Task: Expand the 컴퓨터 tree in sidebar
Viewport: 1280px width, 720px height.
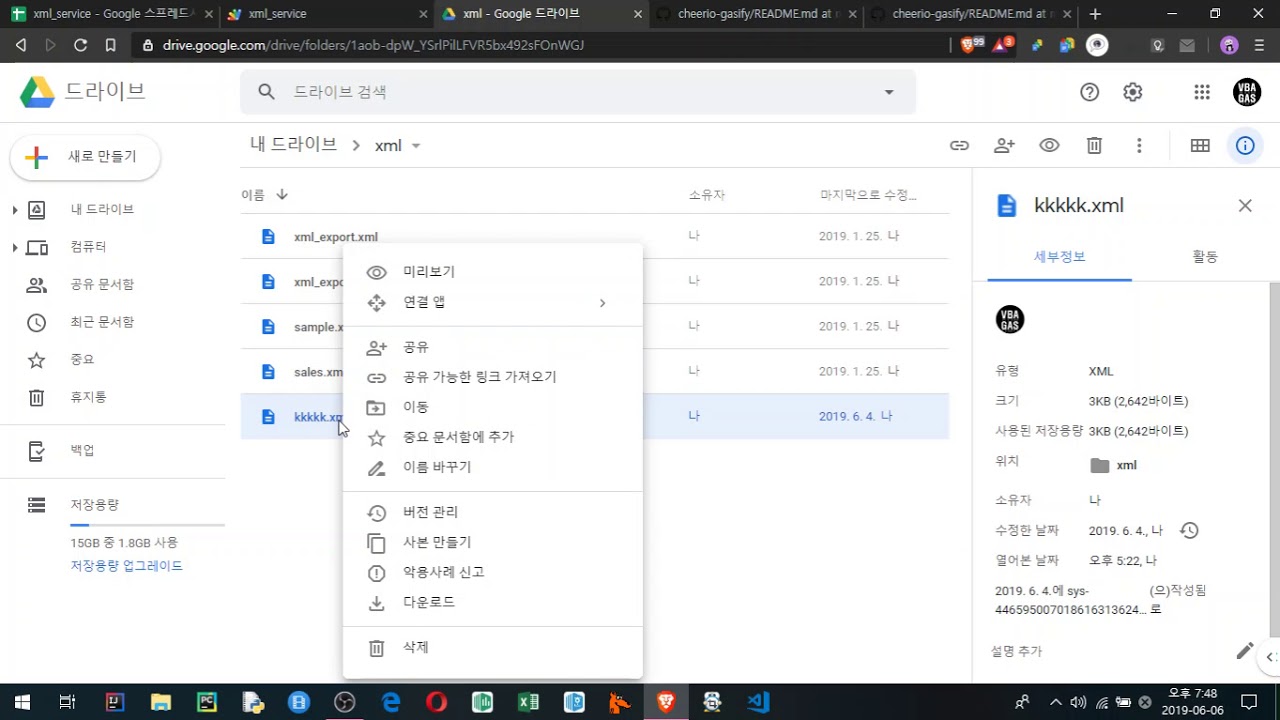Action: (x=15, y=247)
